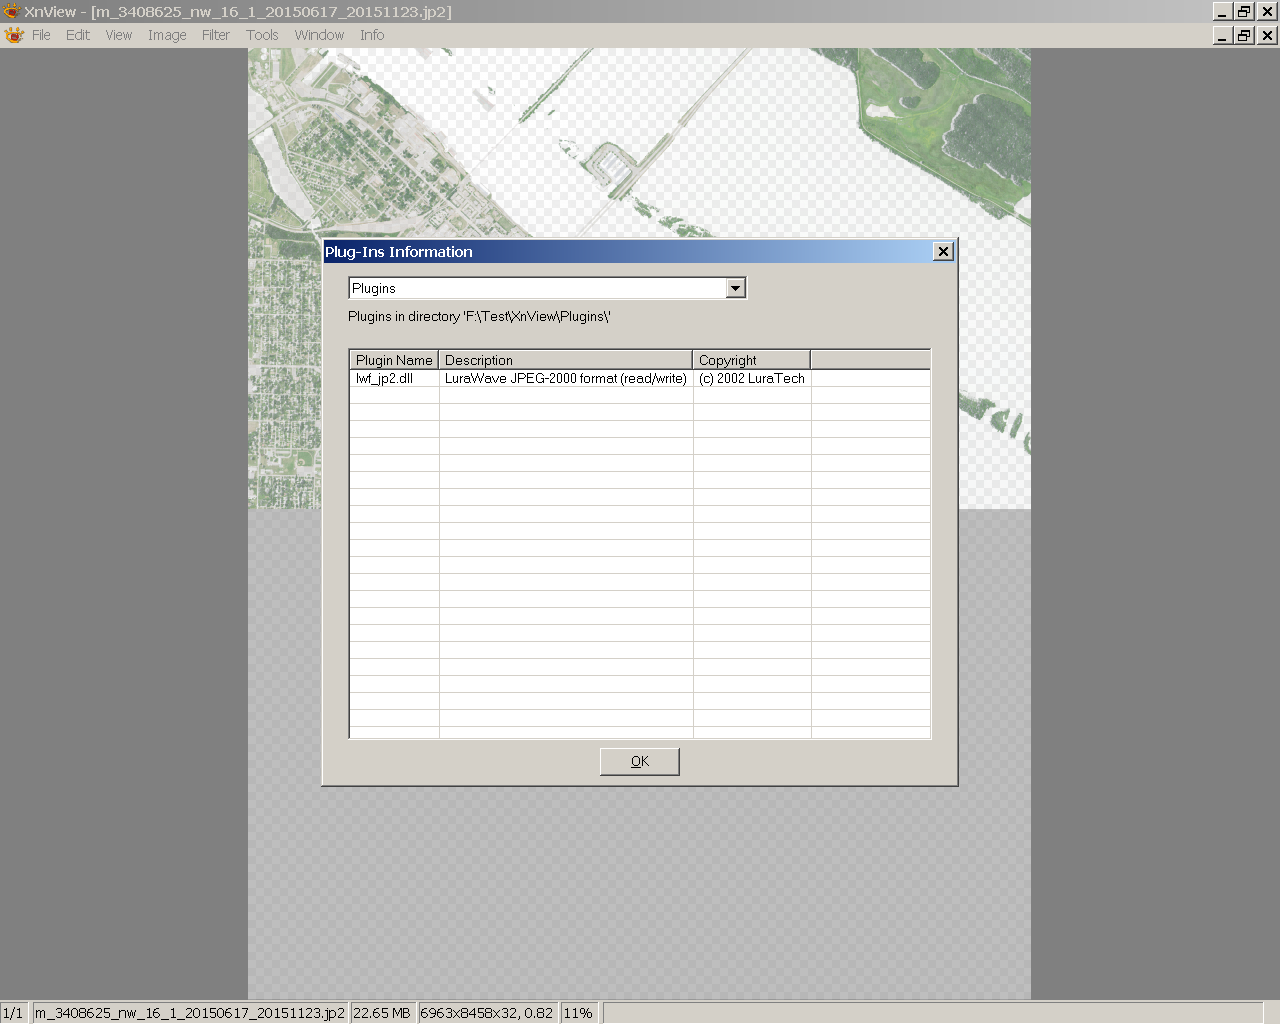Open the Filter menu

216,35
